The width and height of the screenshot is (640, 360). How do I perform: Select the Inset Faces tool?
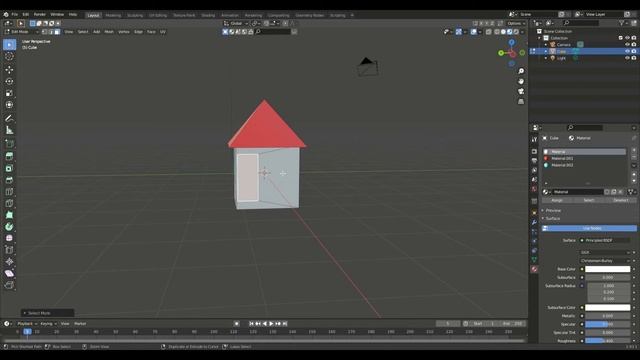tap(9, 168)
